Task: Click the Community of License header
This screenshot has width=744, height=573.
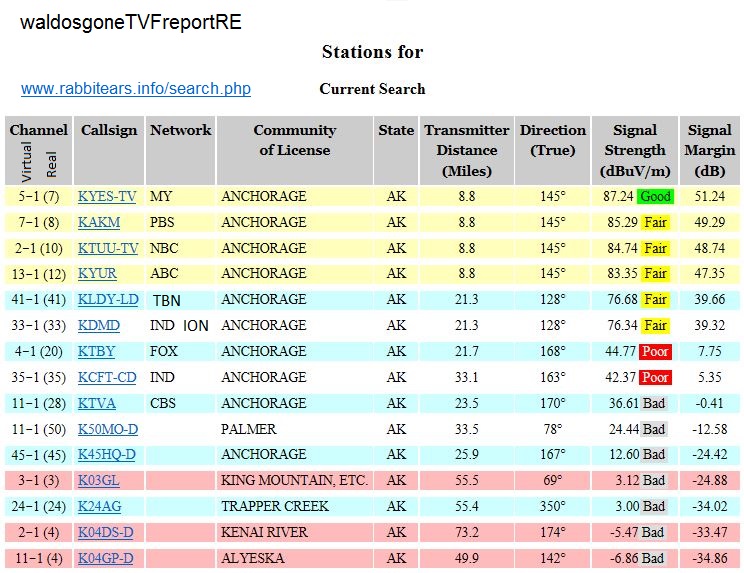Action: 294,140
